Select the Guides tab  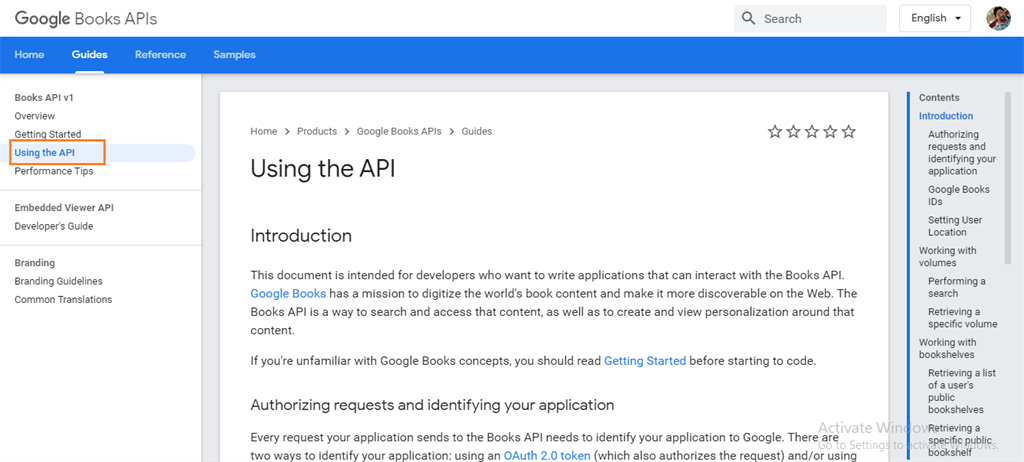click(x=89, y=55)
